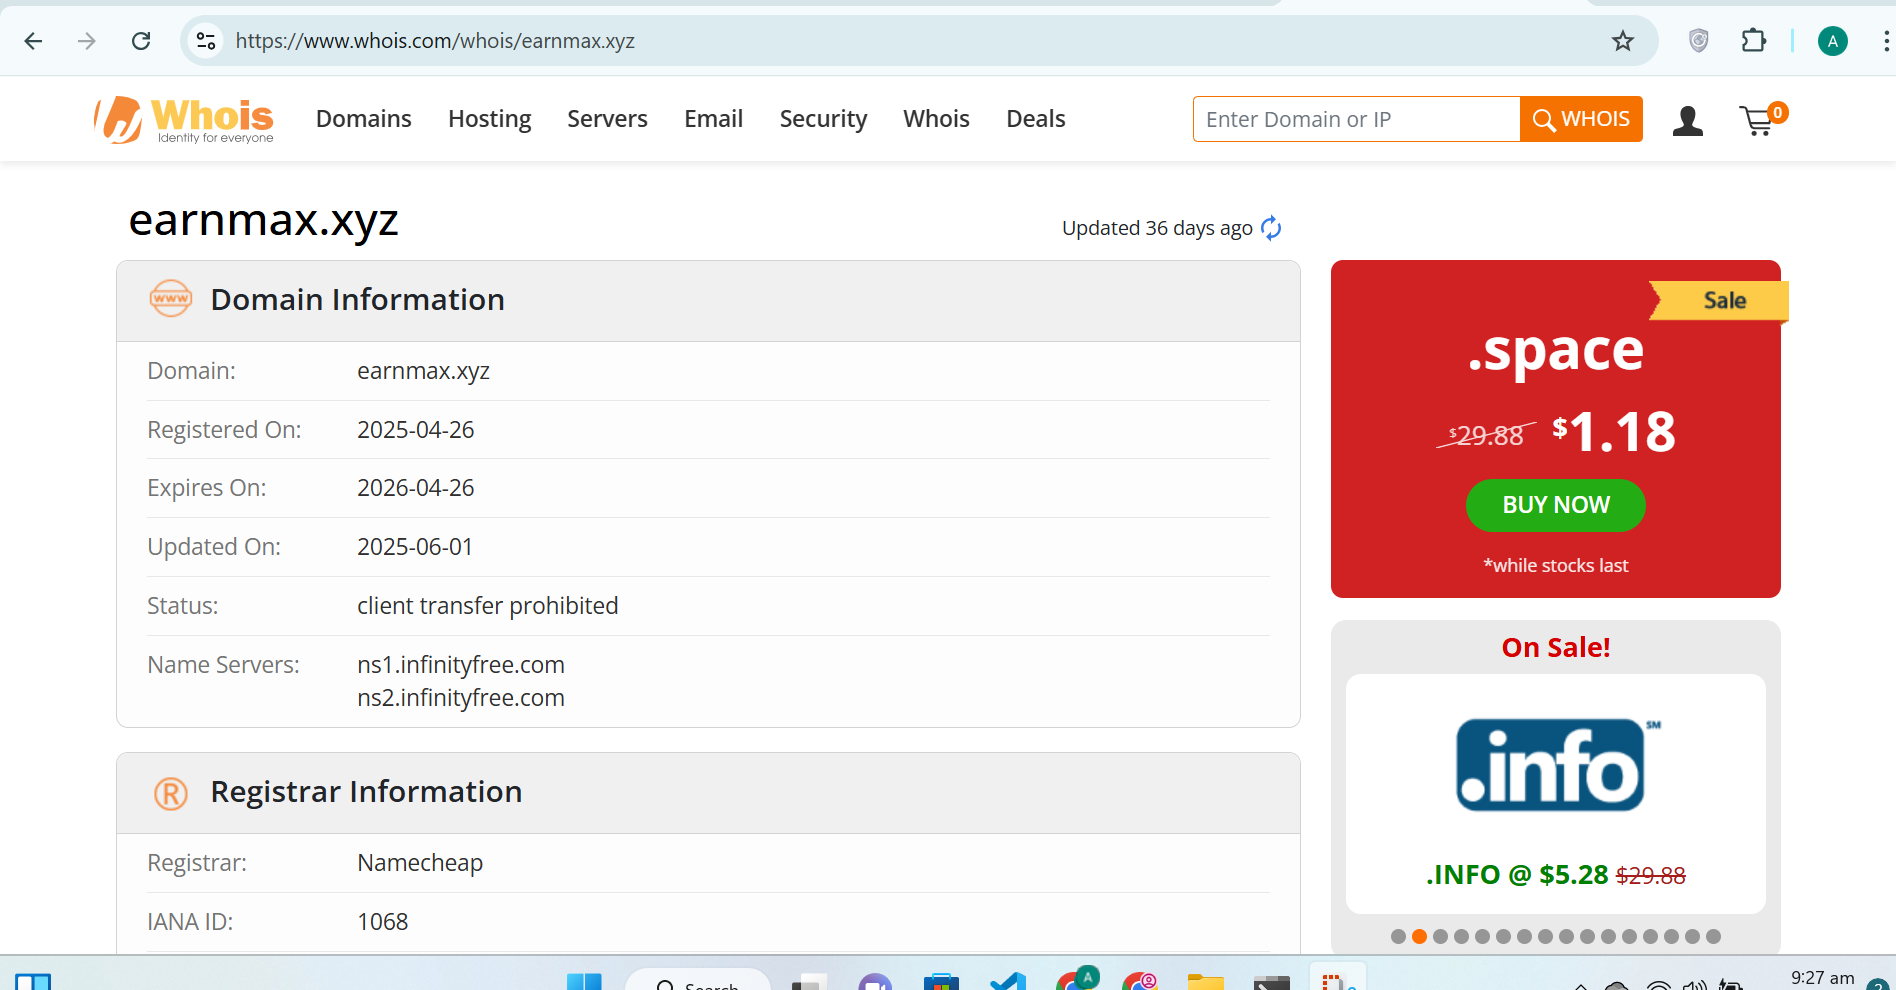Click the Whois logo in header
Image resolution: width=1896 pixels, height=990 pixels.
click(x=185, y=120)
